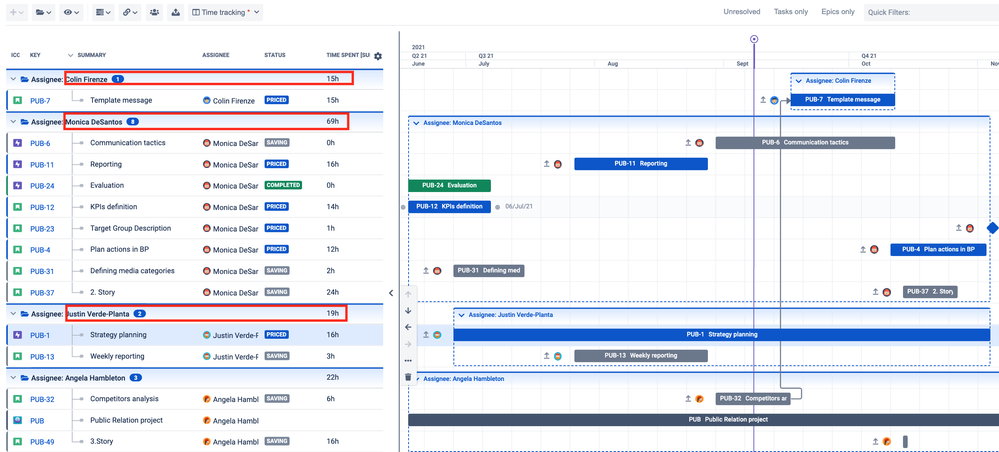The height and width of the screenshot is (452, 999).
Task: Click SAVING status badge on Weekly reporting row
Action: pos(277,356)
